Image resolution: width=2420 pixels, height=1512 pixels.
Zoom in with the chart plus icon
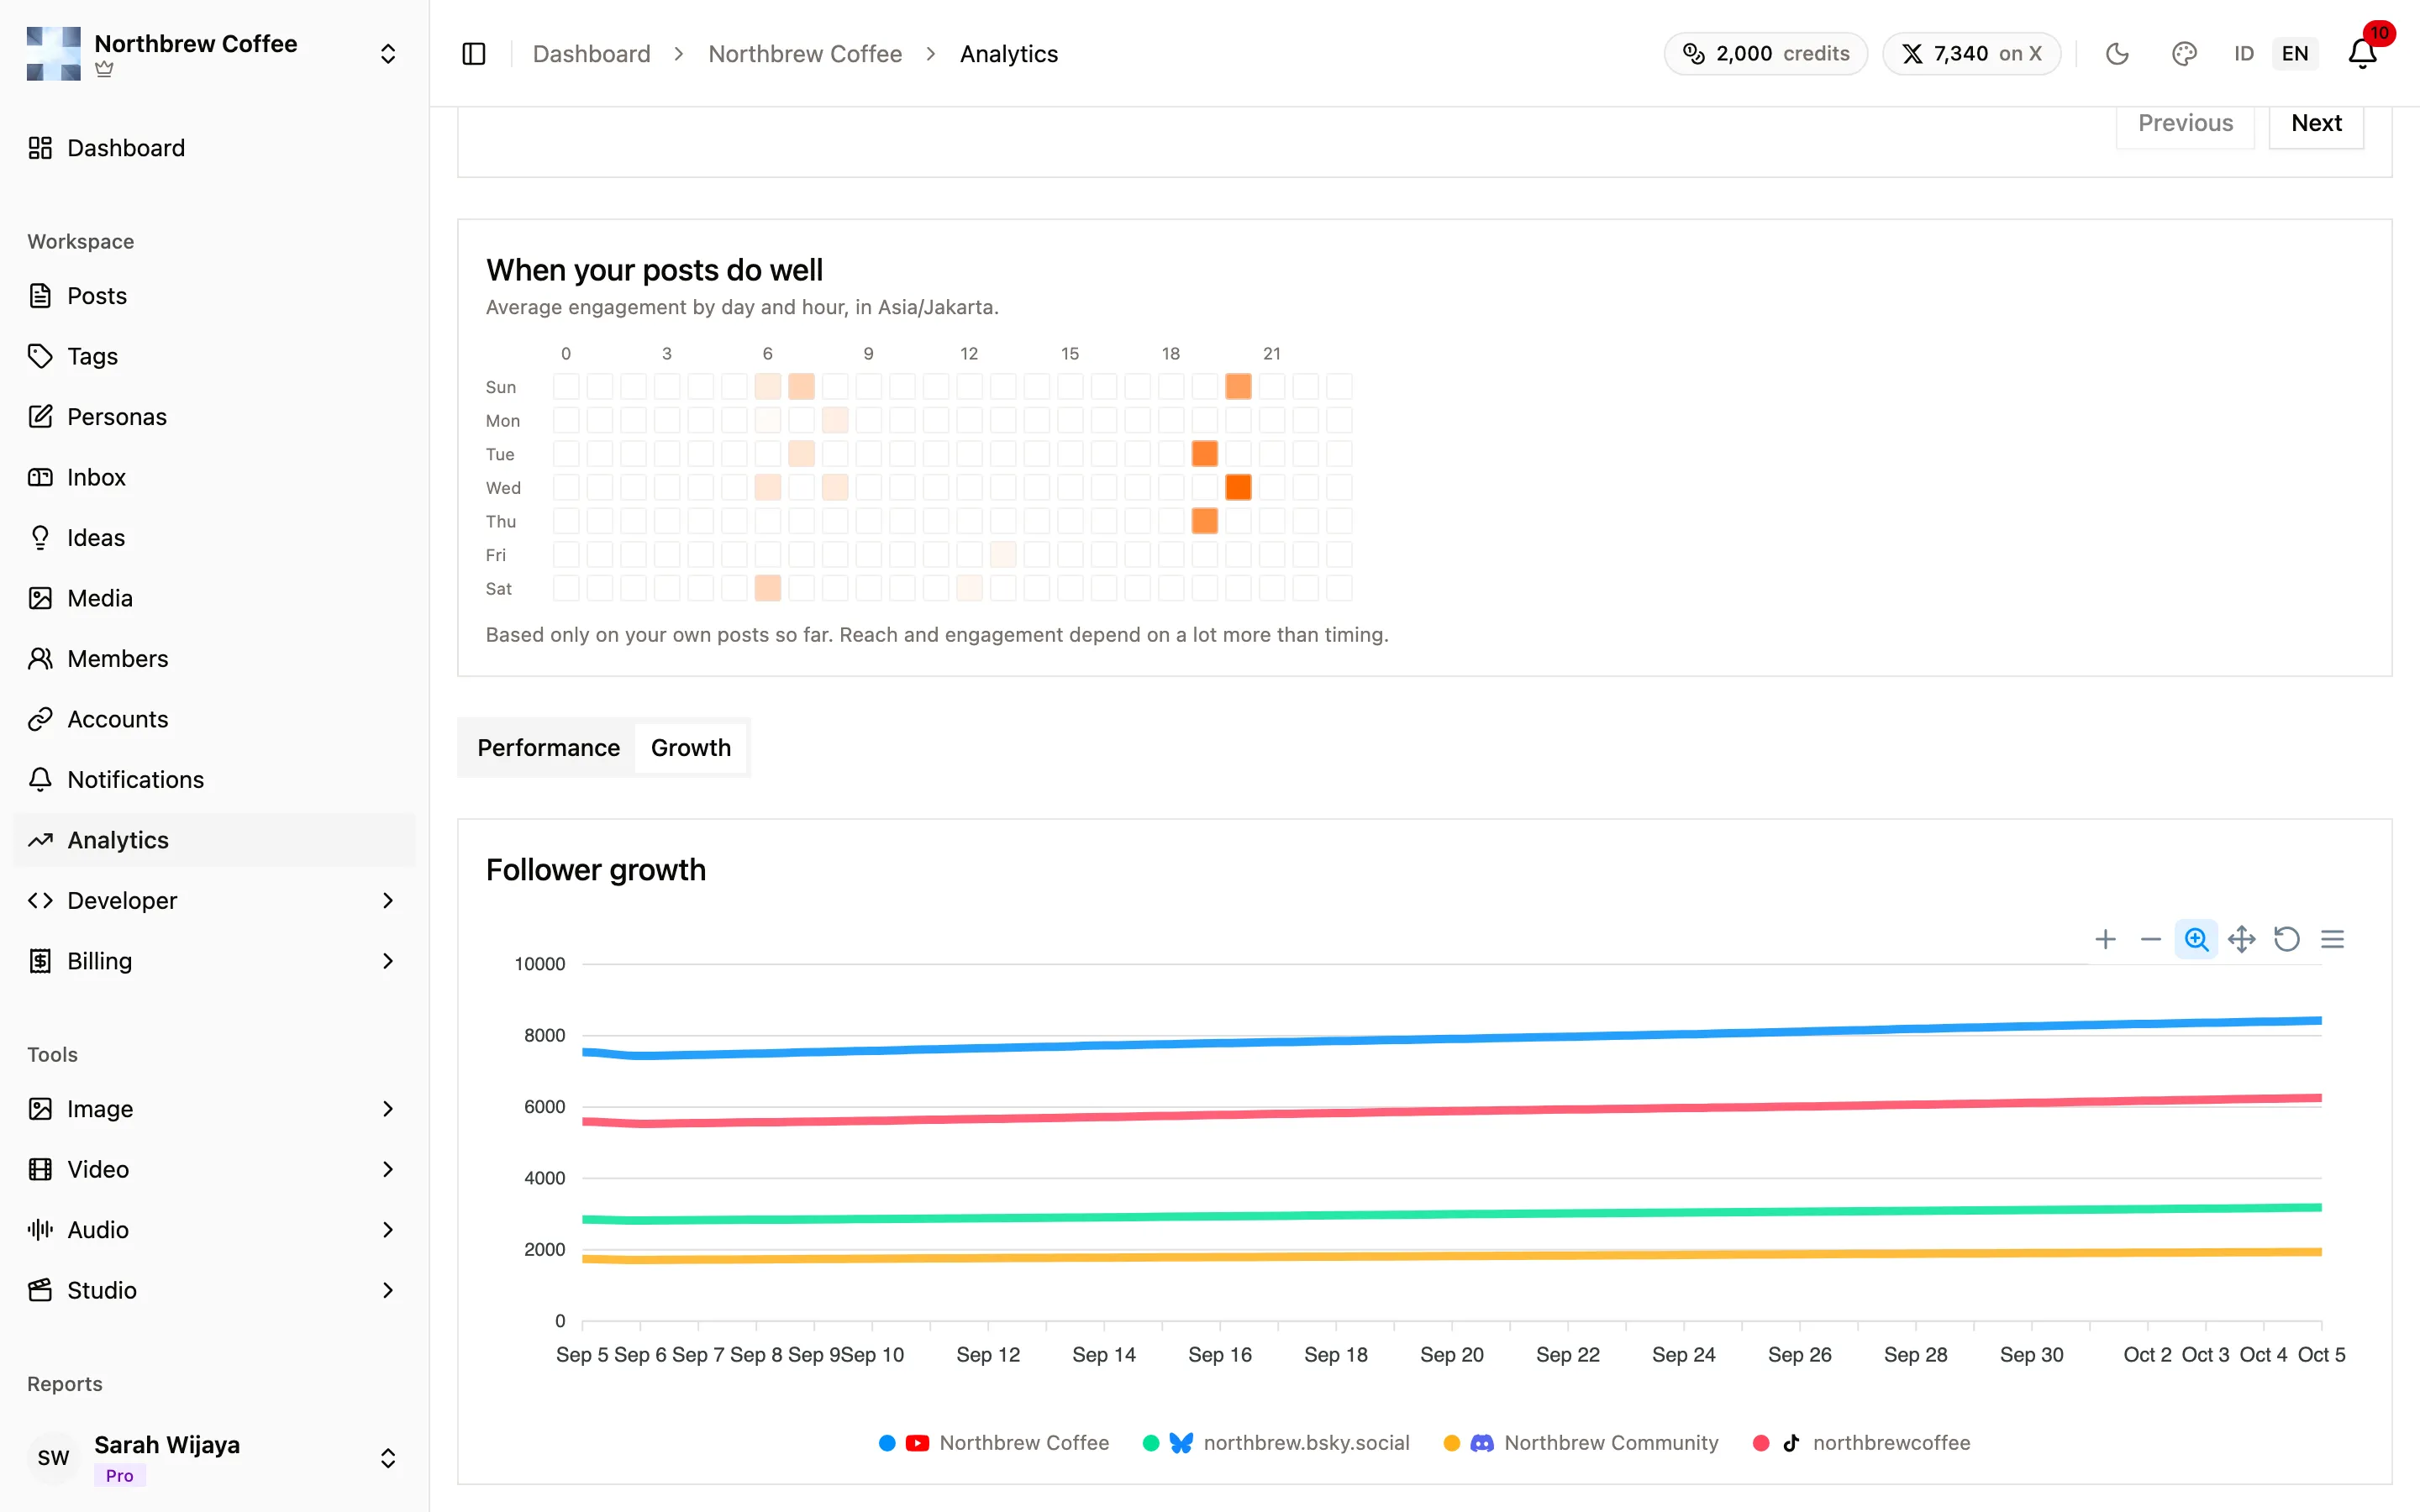[2105, 939]
